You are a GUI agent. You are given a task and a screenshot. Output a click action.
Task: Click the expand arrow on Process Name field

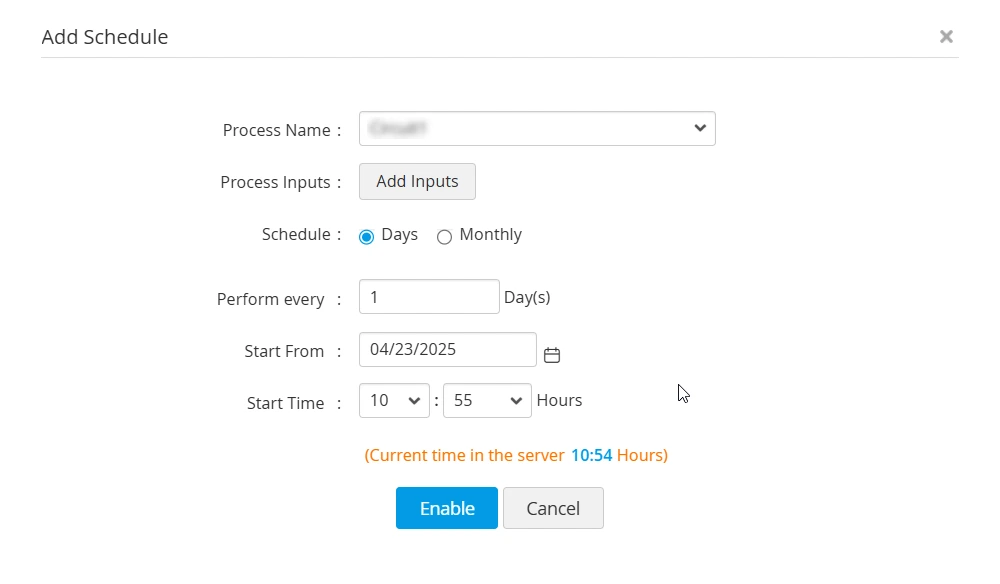(x=699, y=128)
